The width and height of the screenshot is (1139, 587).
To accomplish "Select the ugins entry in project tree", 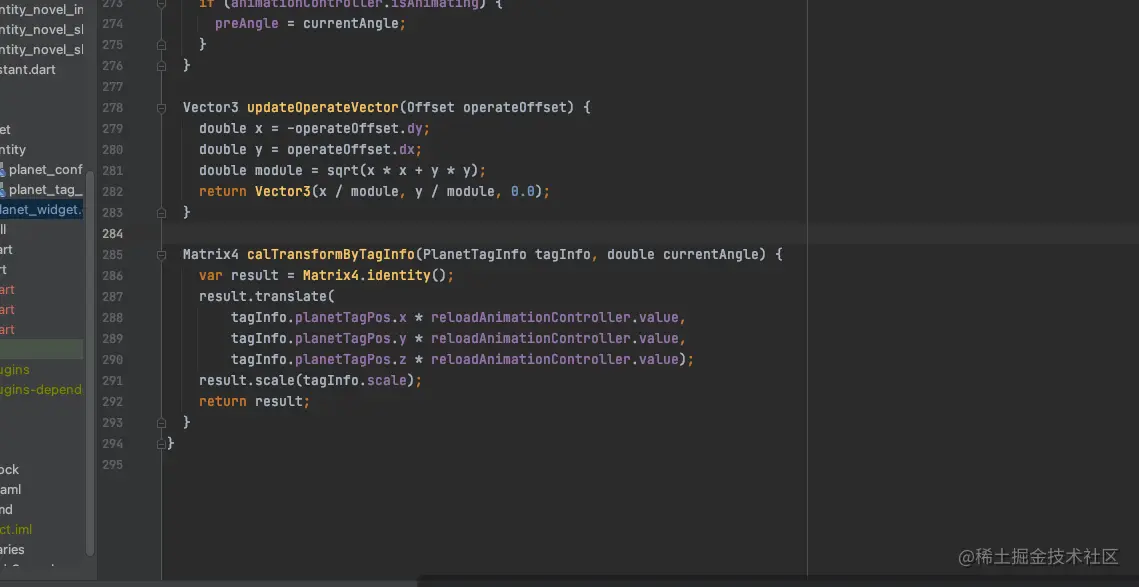I will (x=15, y=370).
